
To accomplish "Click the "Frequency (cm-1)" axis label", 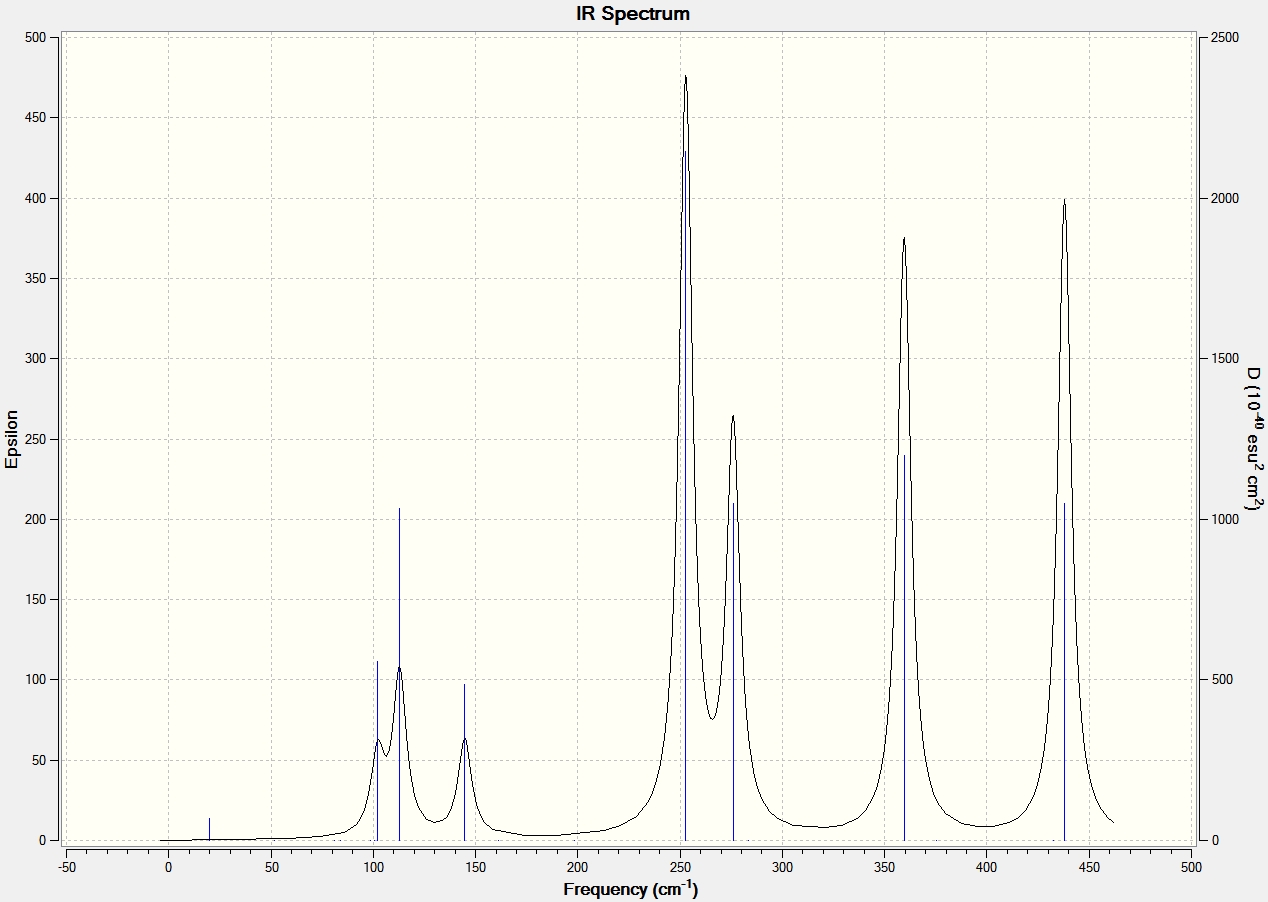I will (x=631, y=889).
